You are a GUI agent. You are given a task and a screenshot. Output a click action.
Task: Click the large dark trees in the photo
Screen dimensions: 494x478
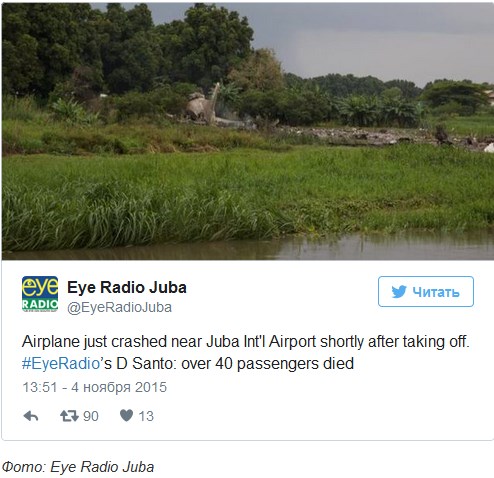[x=127, y=50]
